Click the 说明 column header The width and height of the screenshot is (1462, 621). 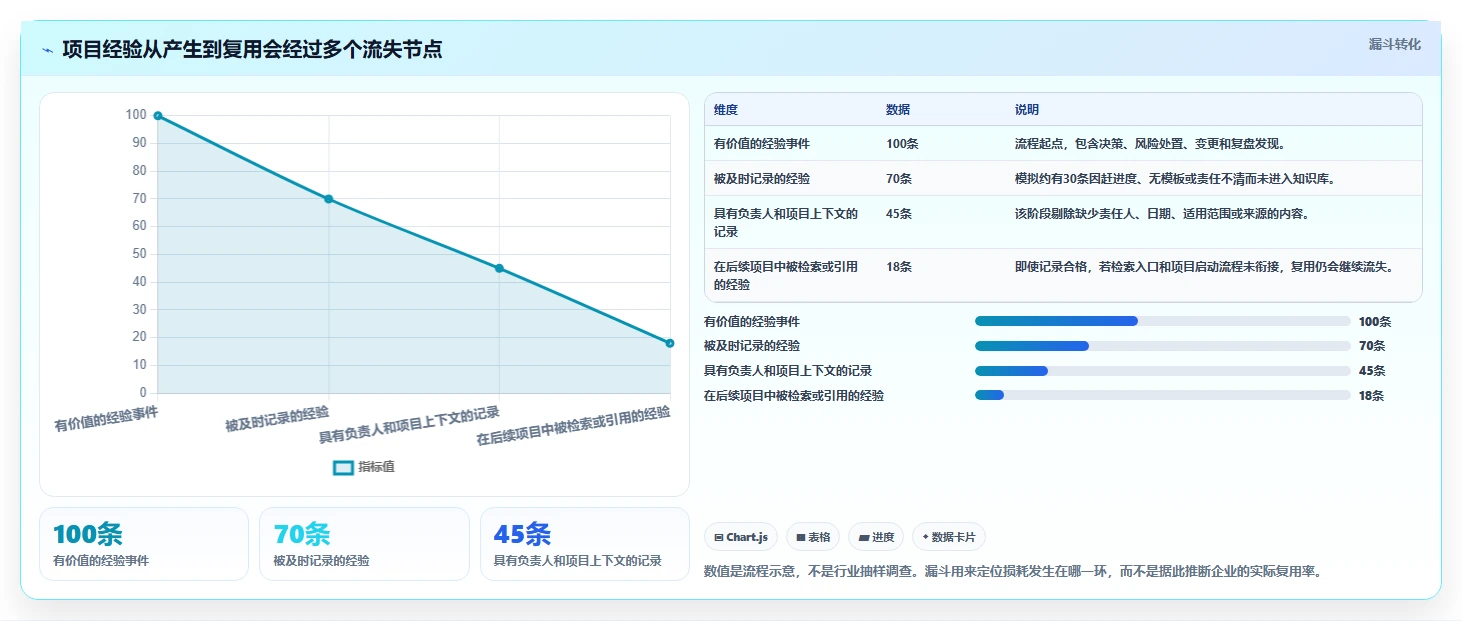1027,110
